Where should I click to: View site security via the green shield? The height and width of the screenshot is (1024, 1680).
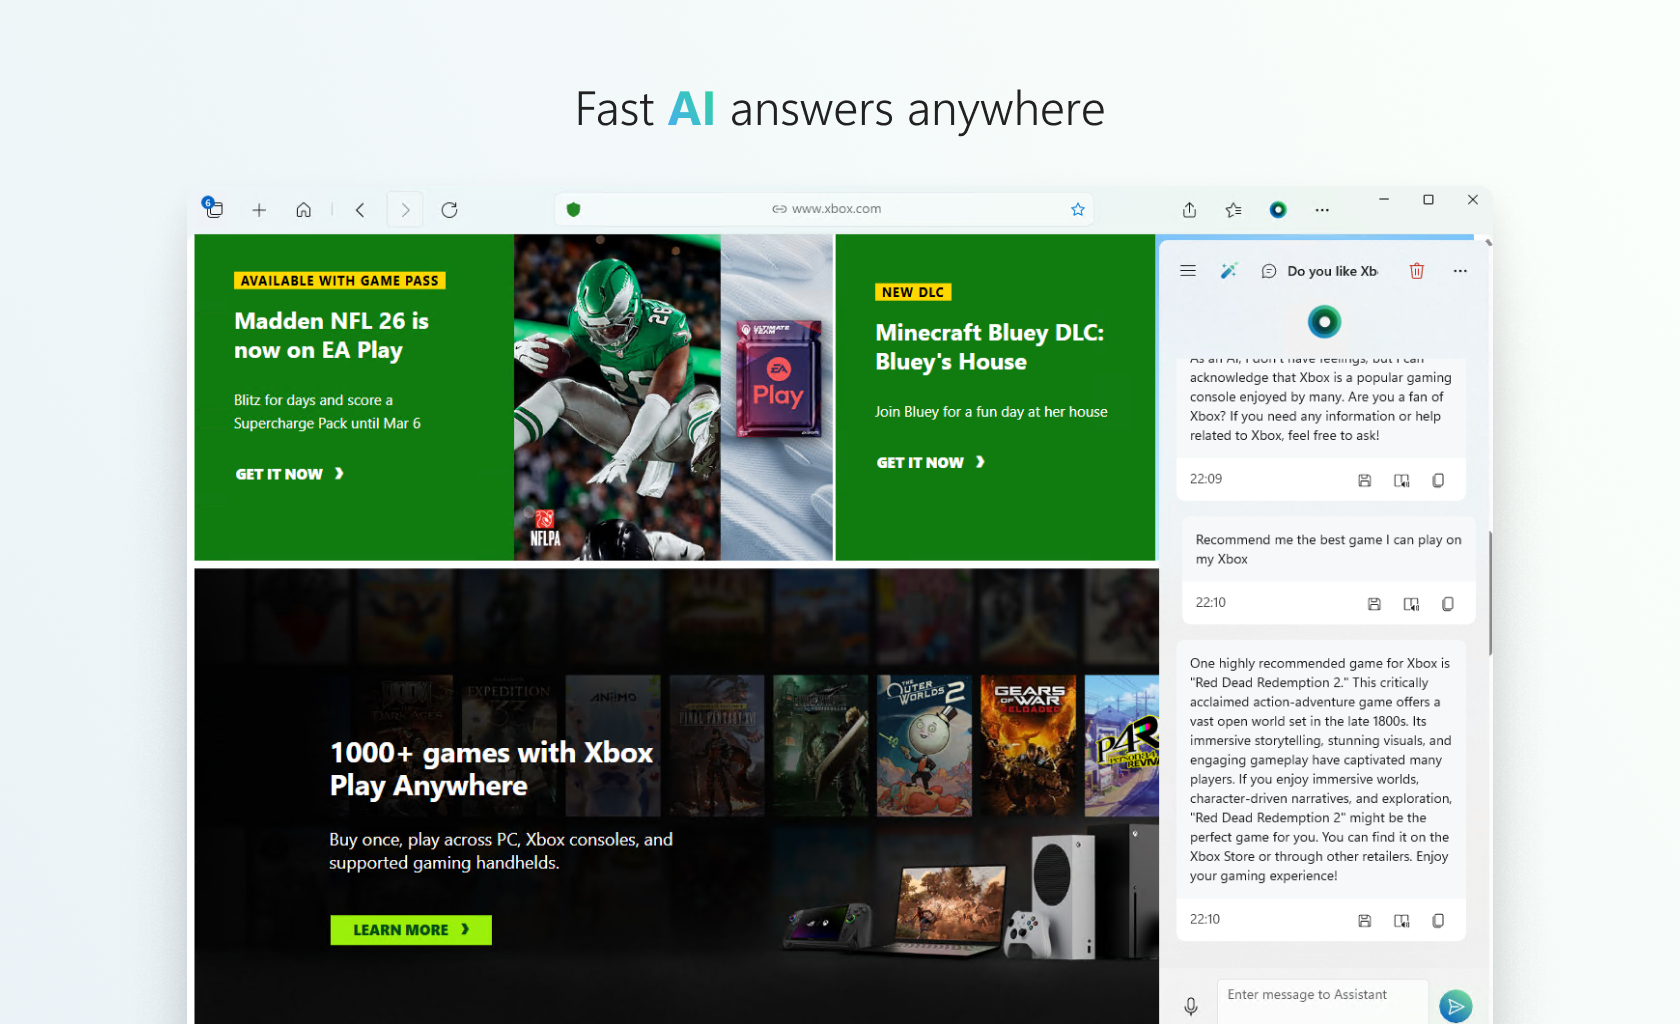click(573, 209)
